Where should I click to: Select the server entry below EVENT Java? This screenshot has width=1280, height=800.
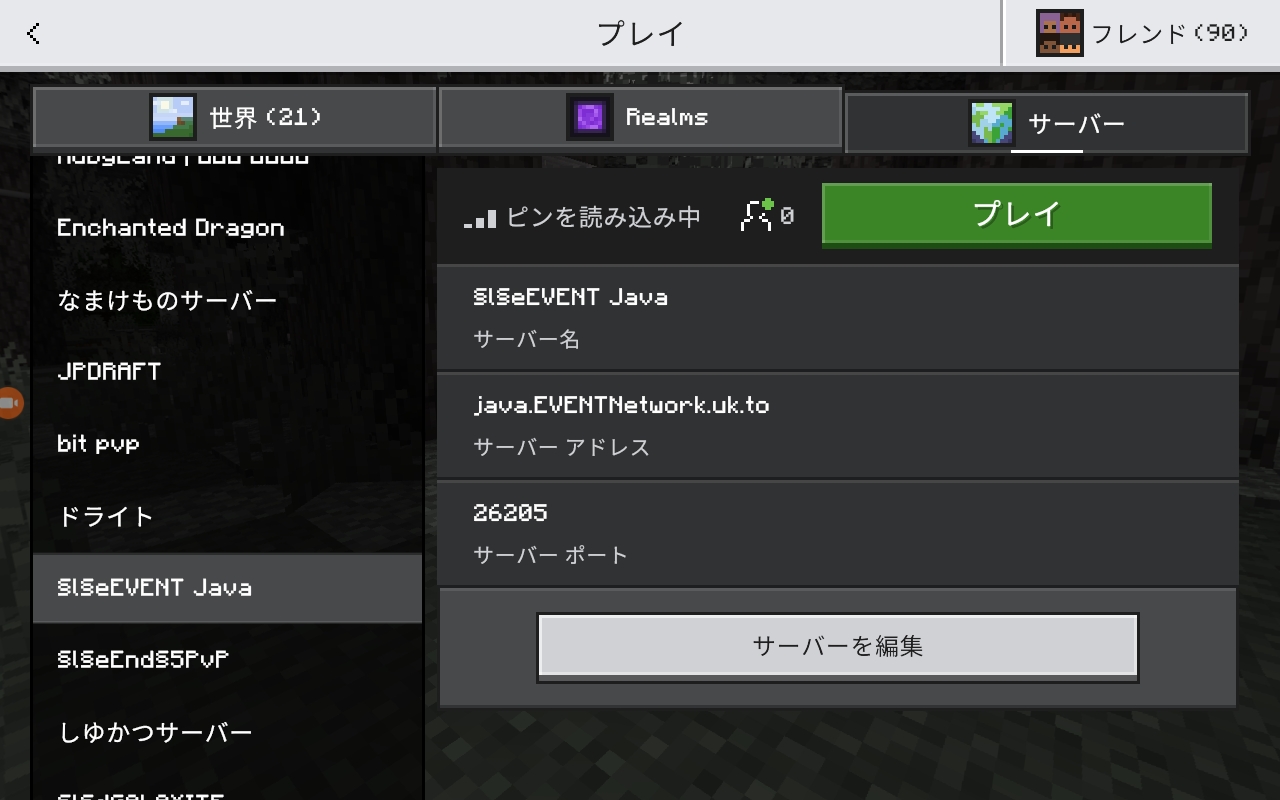tap(227, 660)
